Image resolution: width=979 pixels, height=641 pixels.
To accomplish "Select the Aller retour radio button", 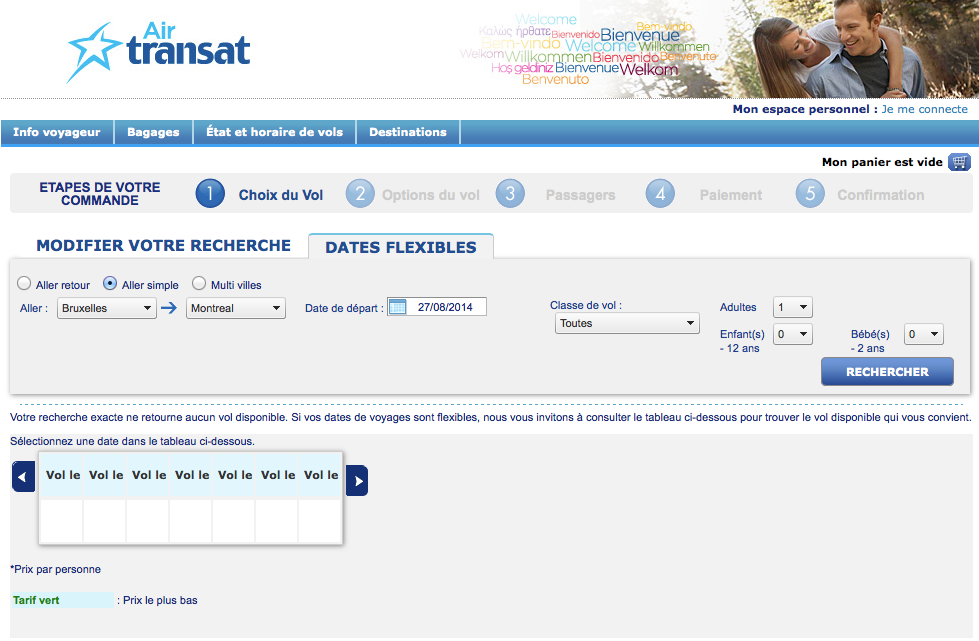I will (x=25, y=284).
